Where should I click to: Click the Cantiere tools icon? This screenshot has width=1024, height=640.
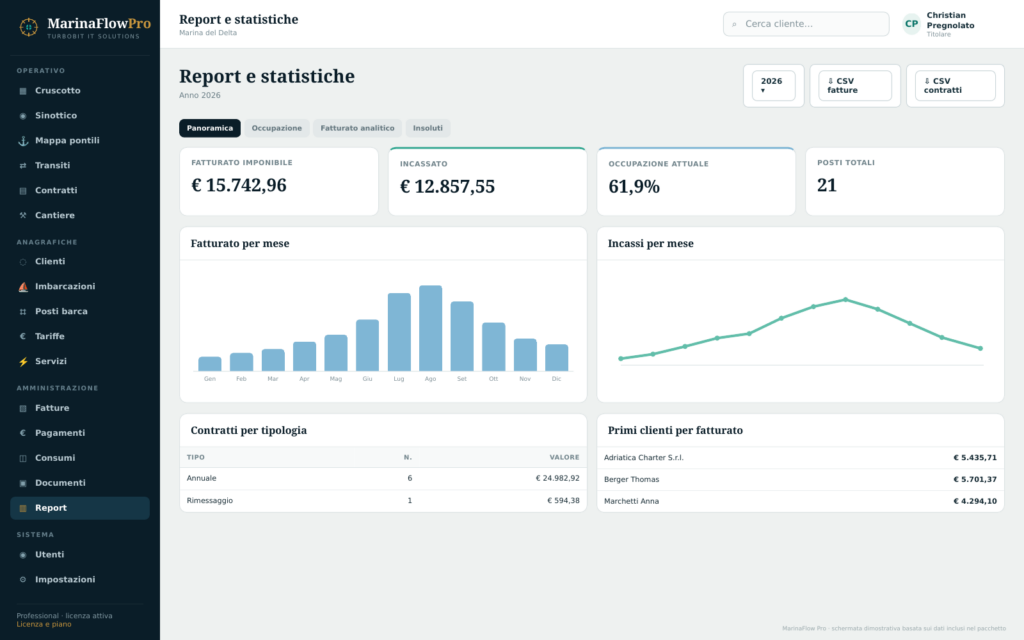point(23,216)
